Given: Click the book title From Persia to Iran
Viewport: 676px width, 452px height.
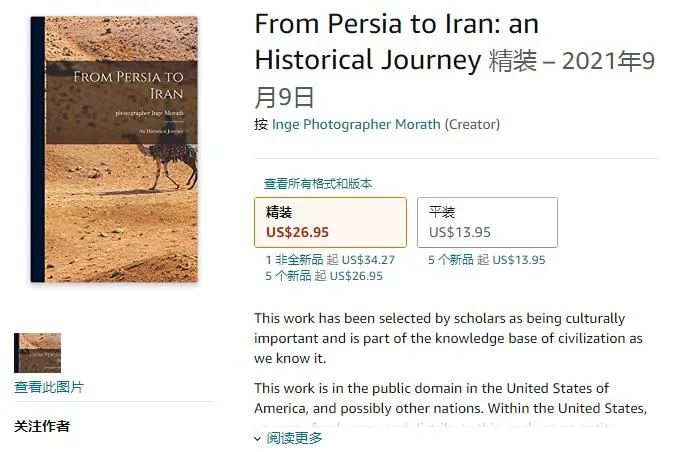Looking at the screenshot, I should pyautogui.click(x=397, y=41).
